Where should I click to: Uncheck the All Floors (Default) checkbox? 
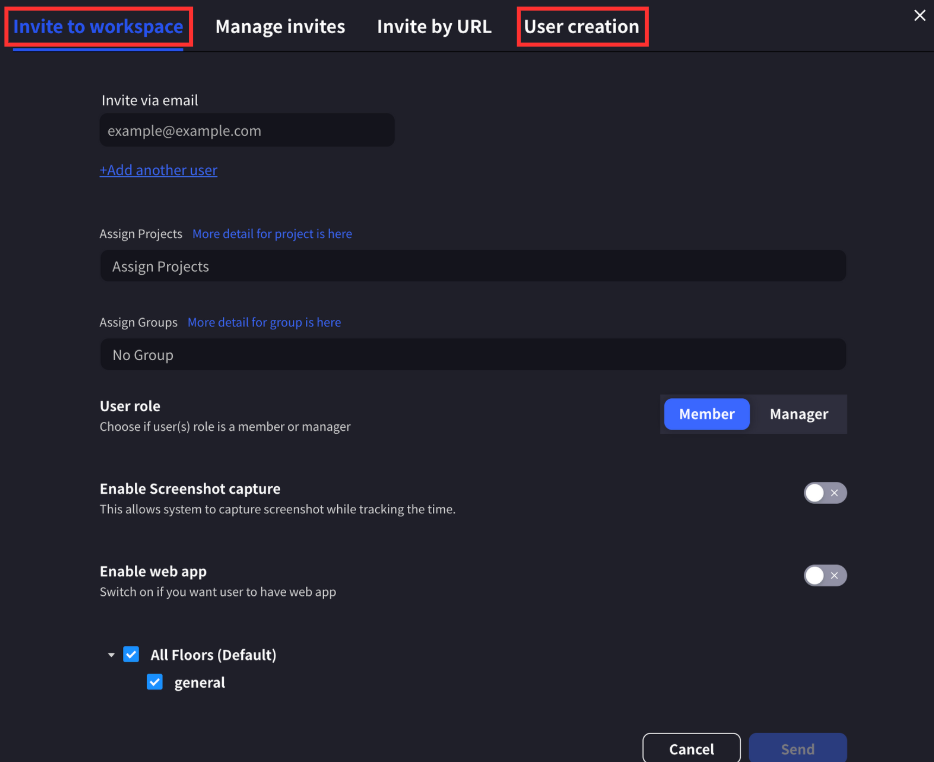pos(131,653)
